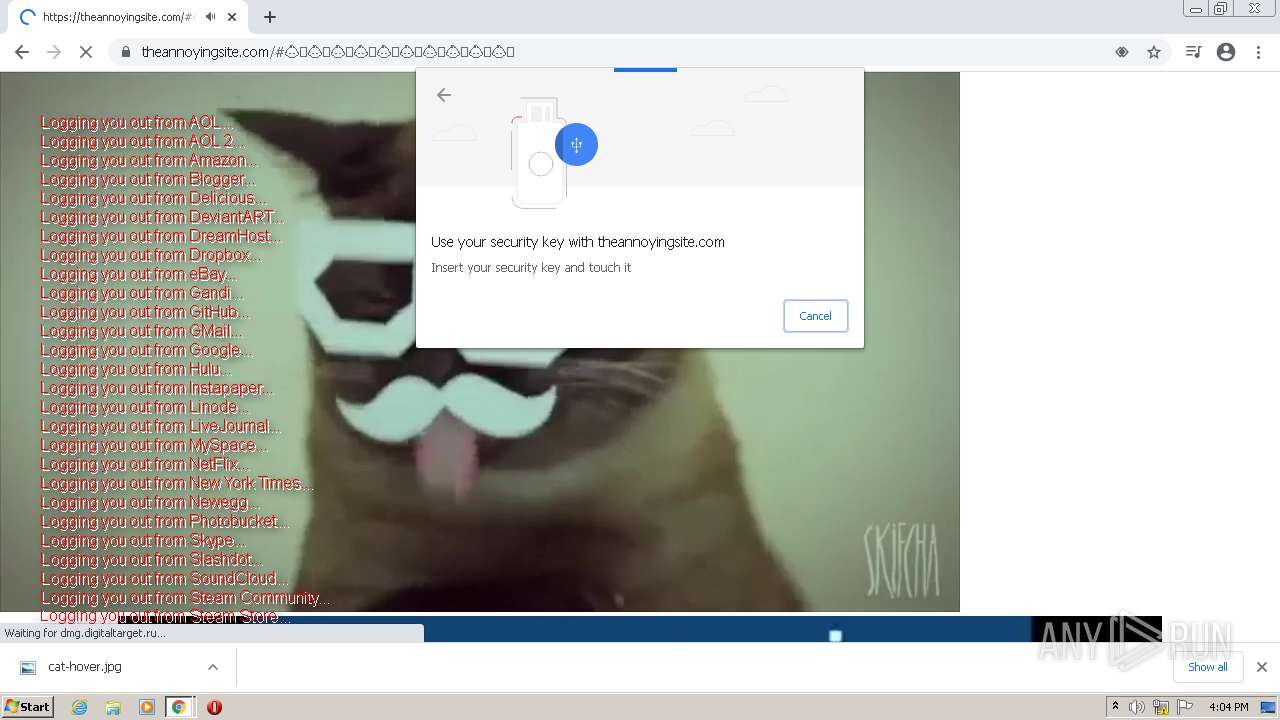Close the downloads bar
This screenshot has width=1280, height=720.
(1261, 667)
